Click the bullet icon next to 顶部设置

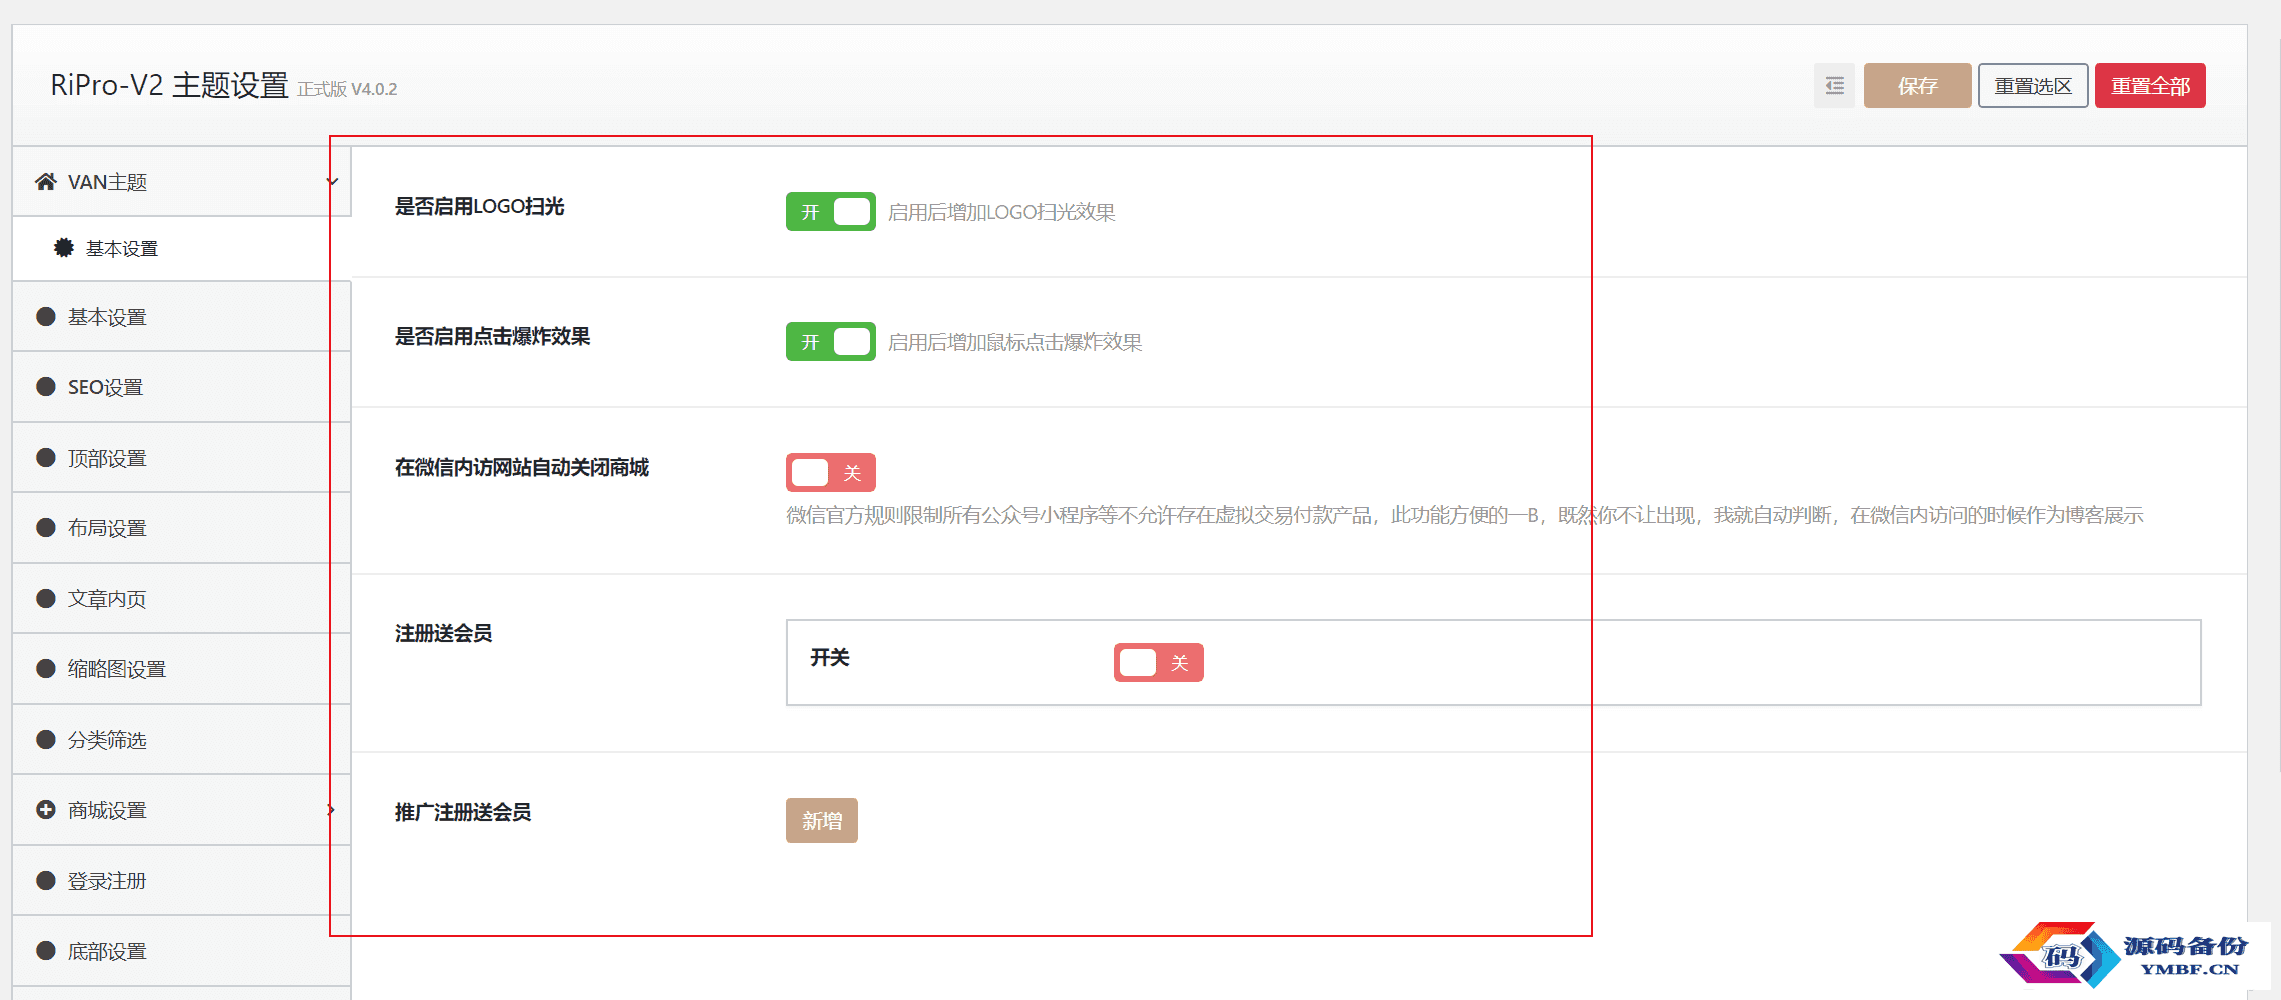(46, 458)
